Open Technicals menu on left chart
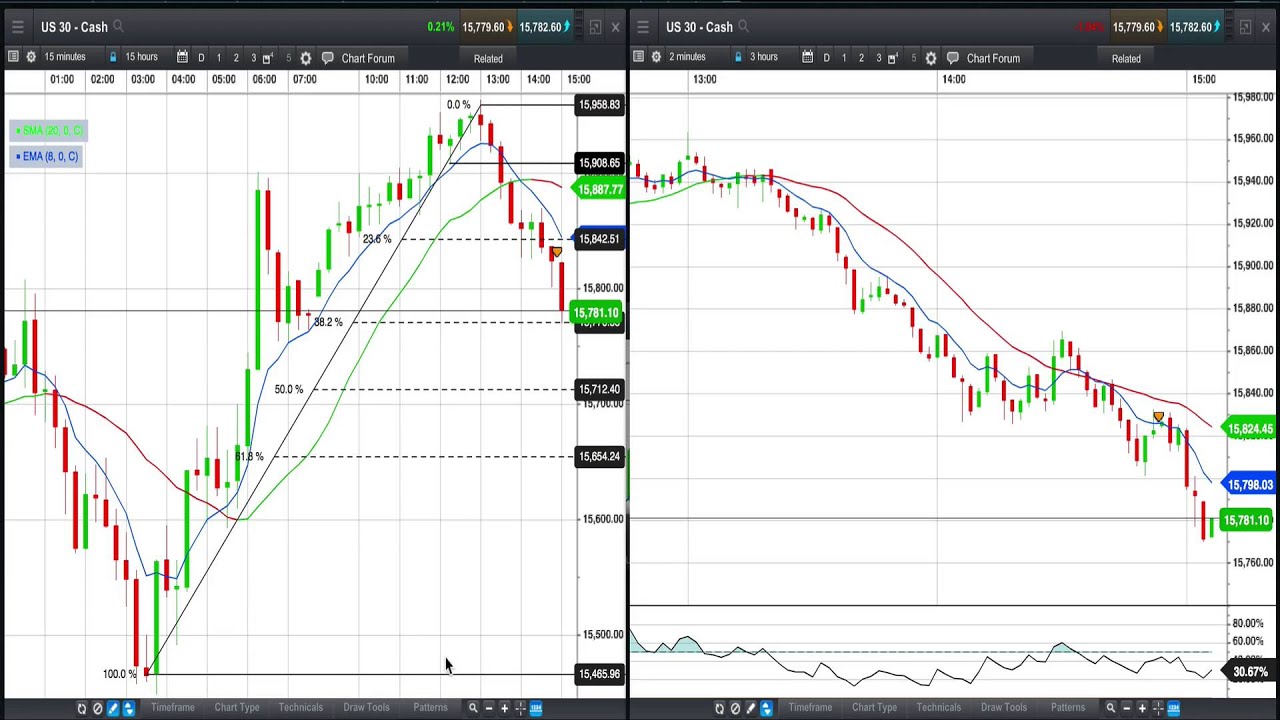1280x720 pixels. [x=301, y=707]
